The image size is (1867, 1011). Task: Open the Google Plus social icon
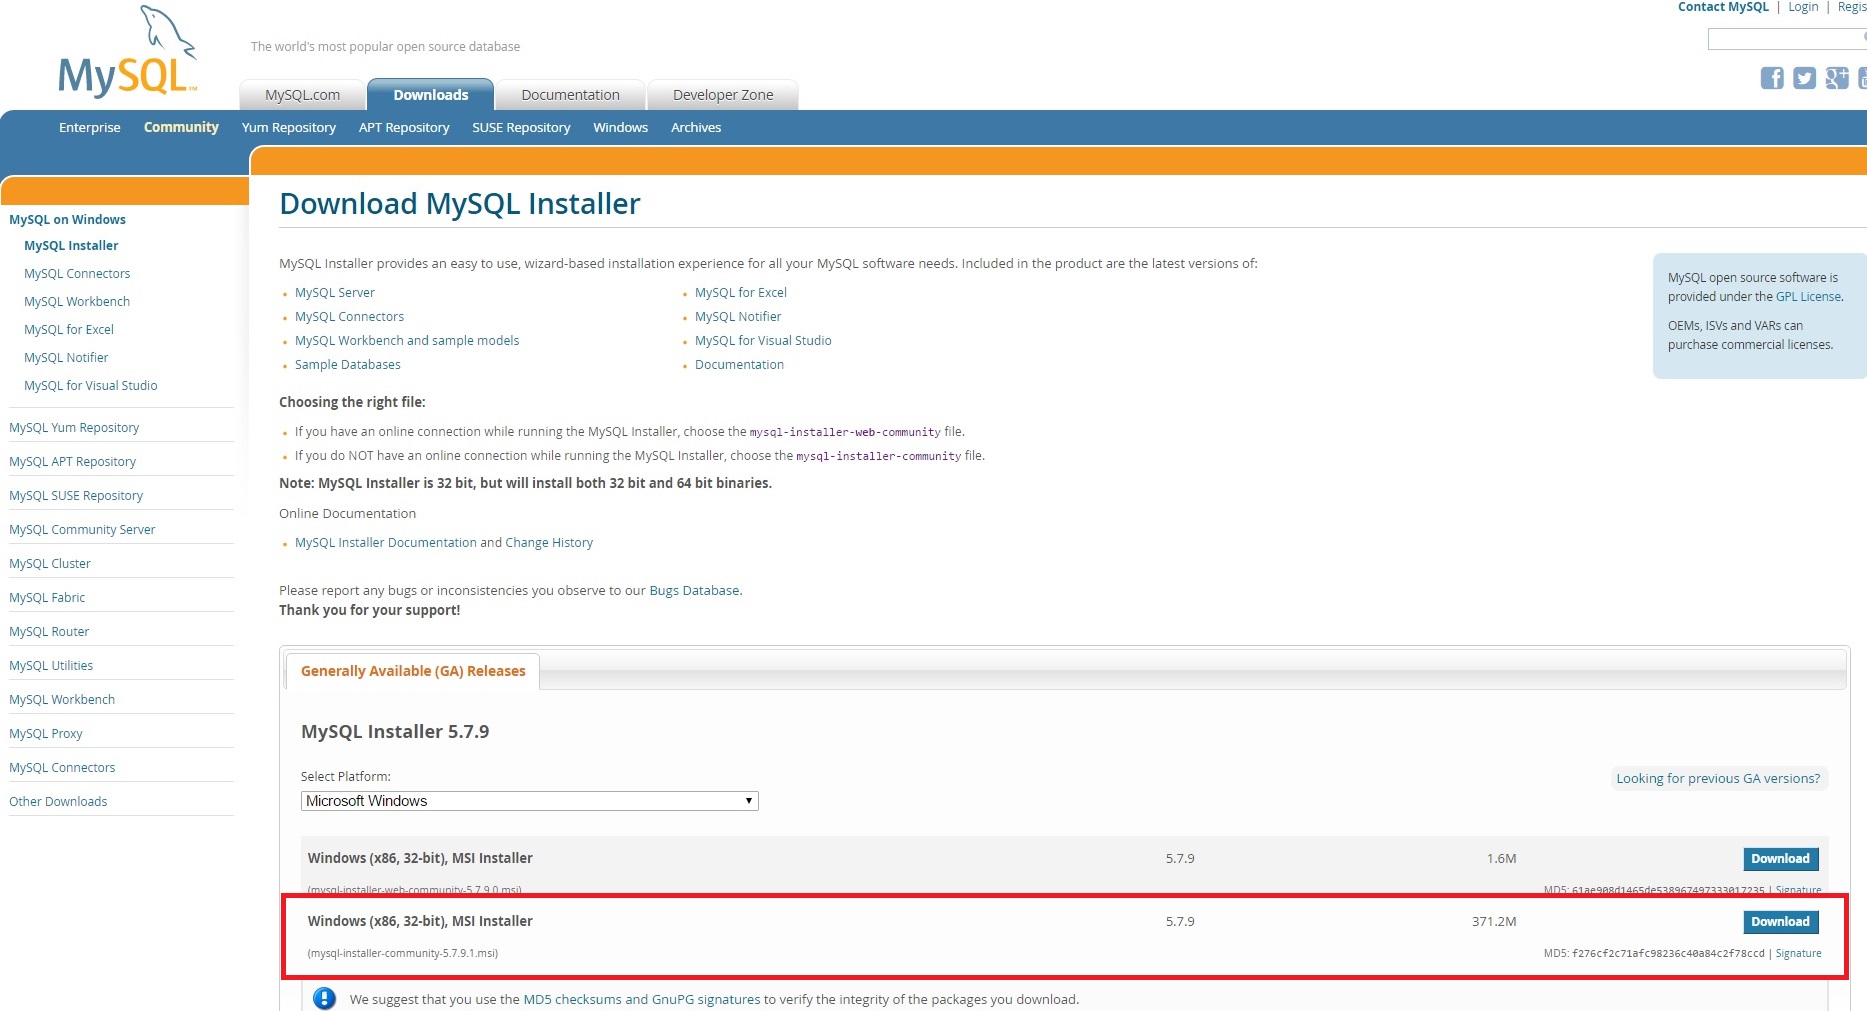point(1837,78)
